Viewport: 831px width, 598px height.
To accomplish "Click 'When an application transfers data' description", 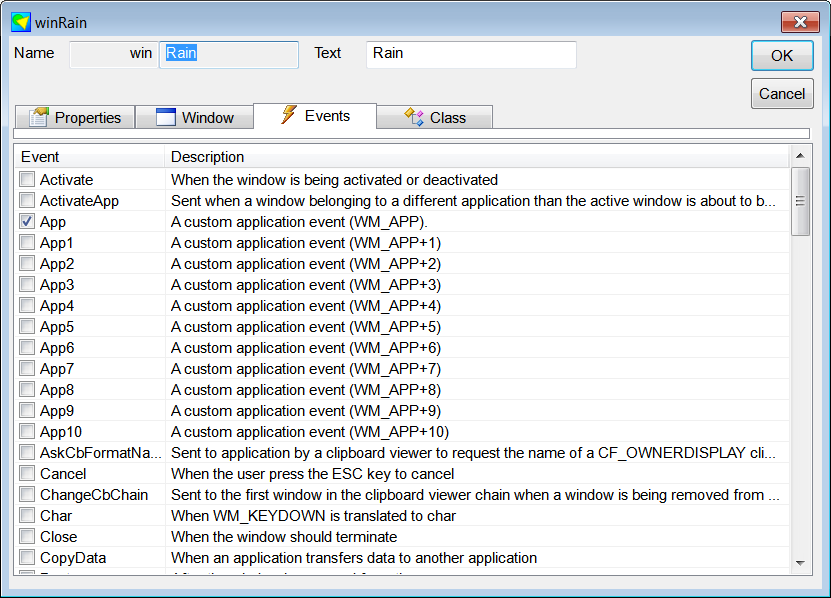I will click(x=354, y=558).
